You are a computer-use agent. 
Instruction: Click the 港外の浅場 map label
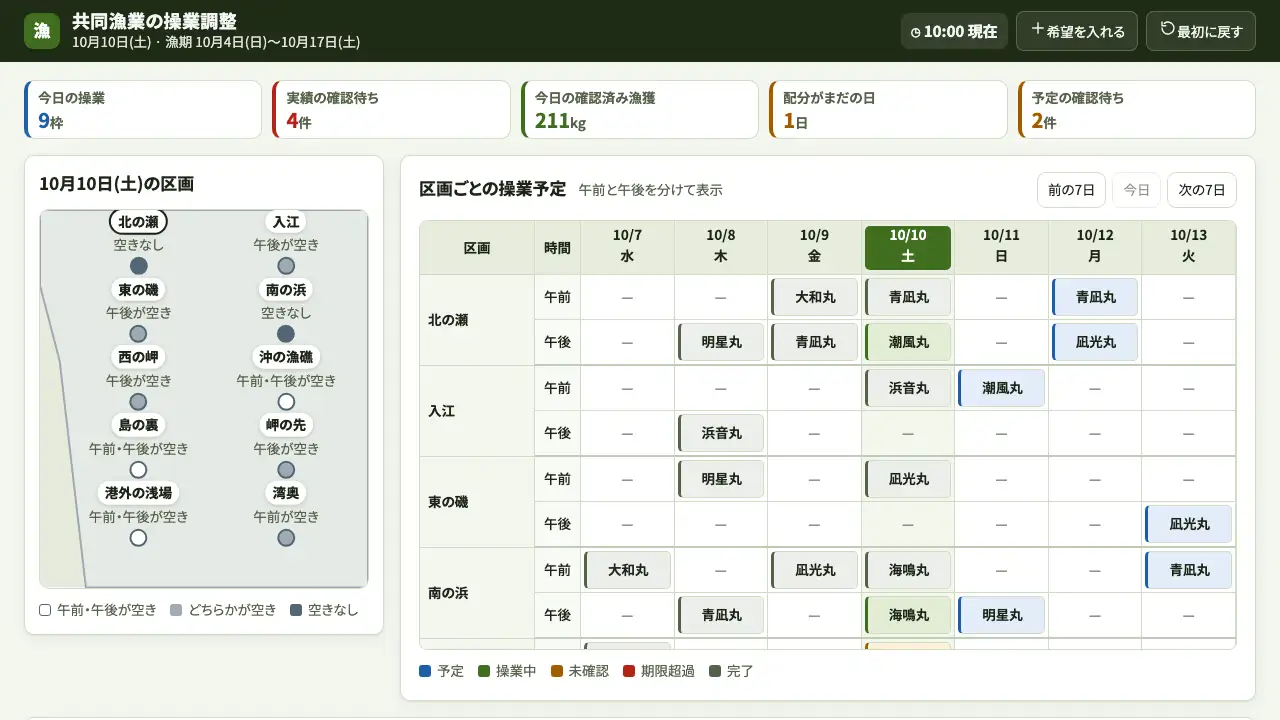139,493
